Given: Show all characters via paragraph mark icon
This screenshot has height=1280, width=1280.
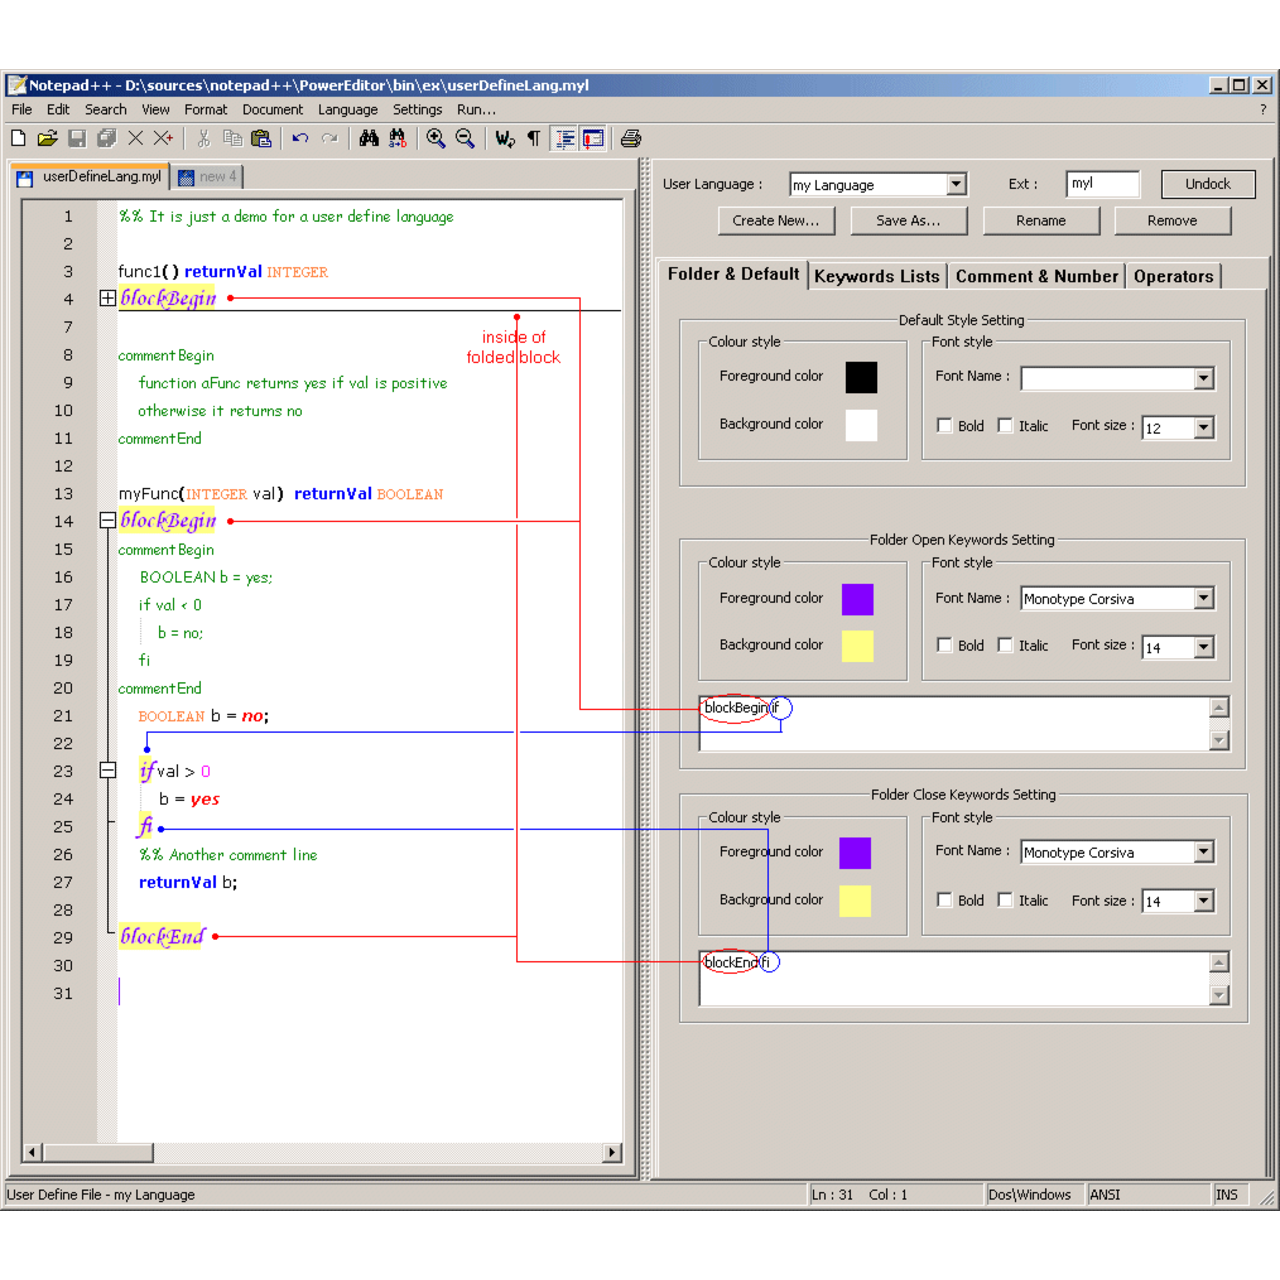Looking at the screenshot, I should tap(533, 138).
